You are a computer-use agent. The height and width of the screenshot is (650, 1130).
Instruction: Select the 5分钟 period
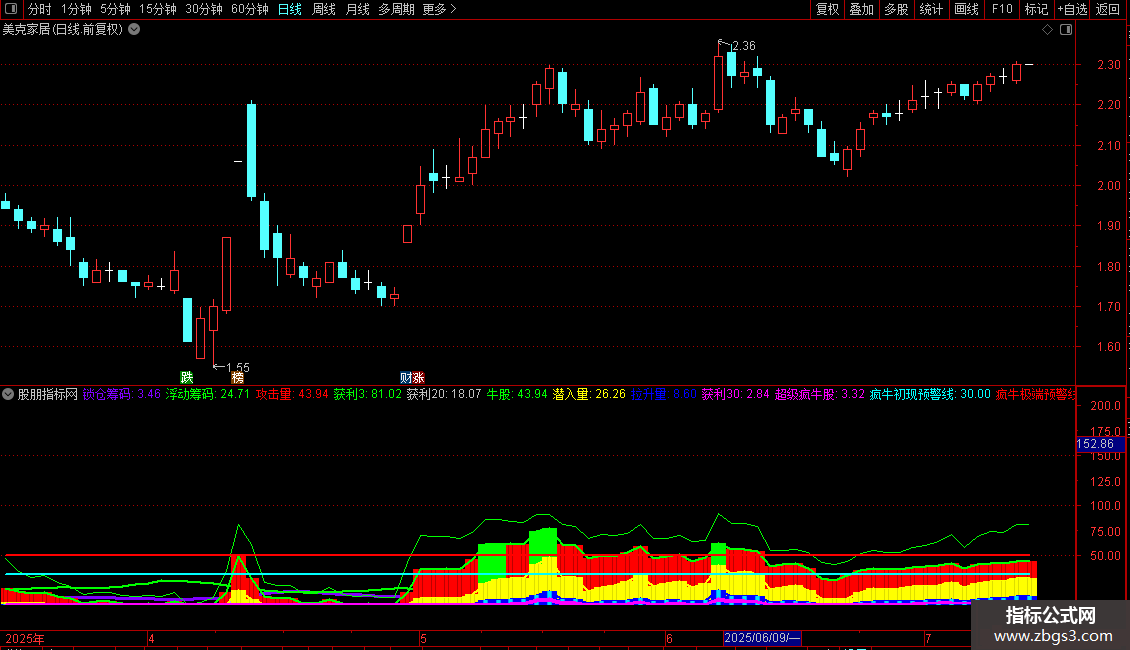(115, 9)
